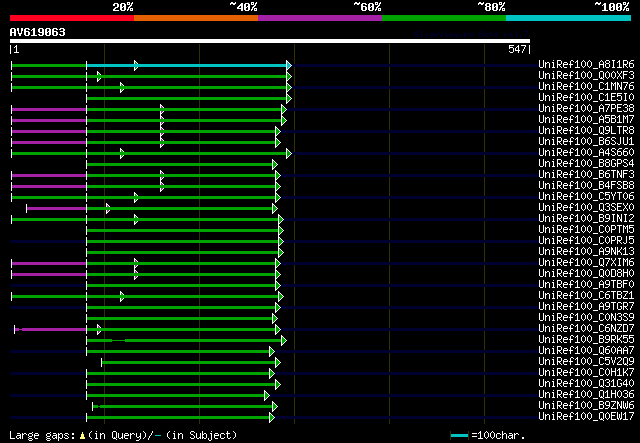Select the UniRef100_B6SJU1 label
Image resolution: width=640 pixels, height=443 pixels.
pos(587,142)
